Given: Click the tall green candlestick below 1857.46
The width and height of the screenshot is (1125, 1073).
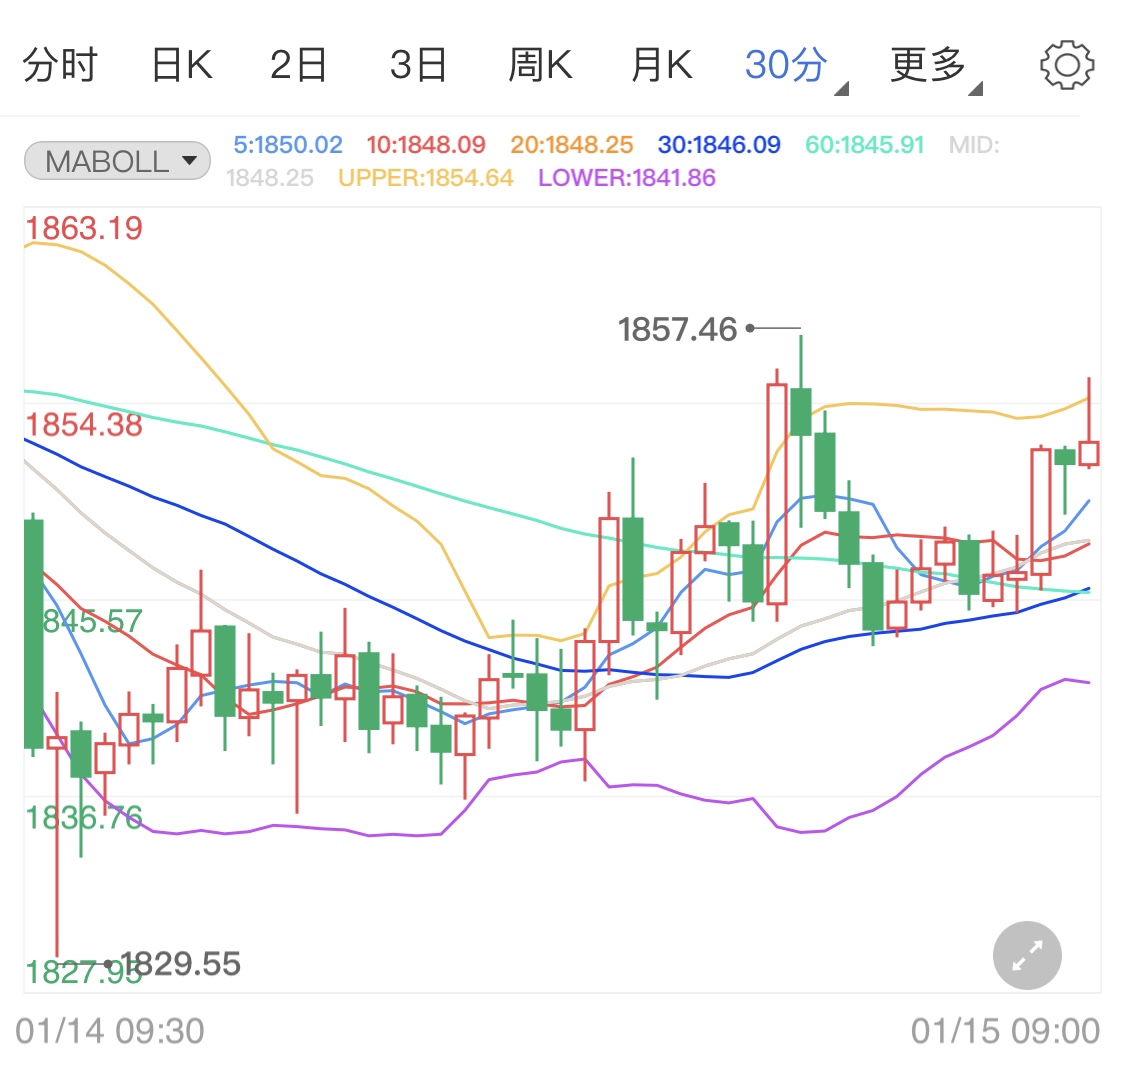Looking at the screenshot, I should pos(801,411).
